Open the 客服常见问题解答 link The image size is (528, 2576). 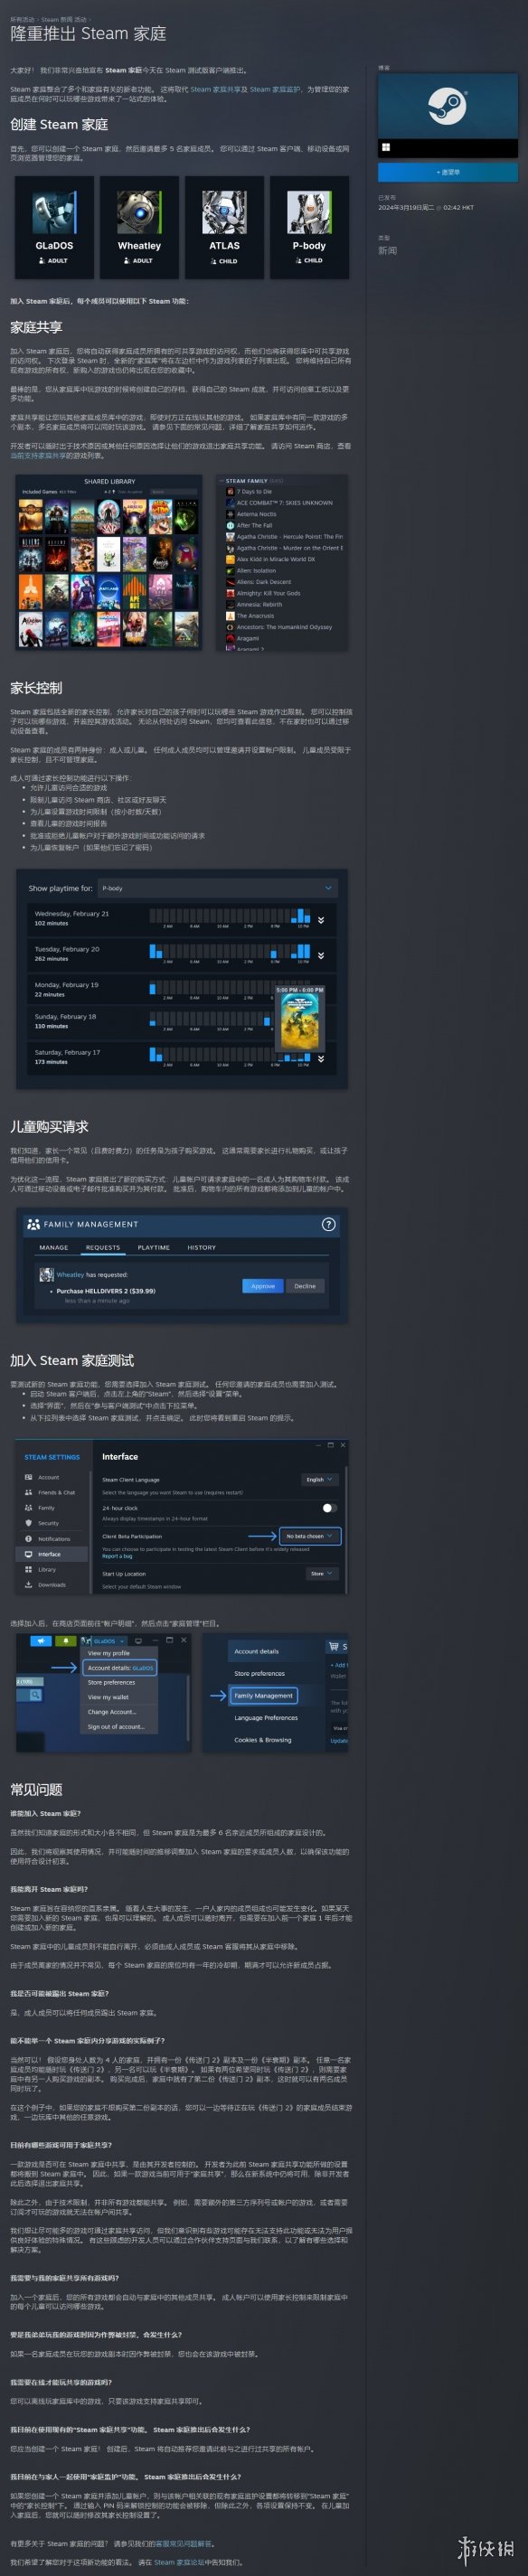click(183, 2543)
